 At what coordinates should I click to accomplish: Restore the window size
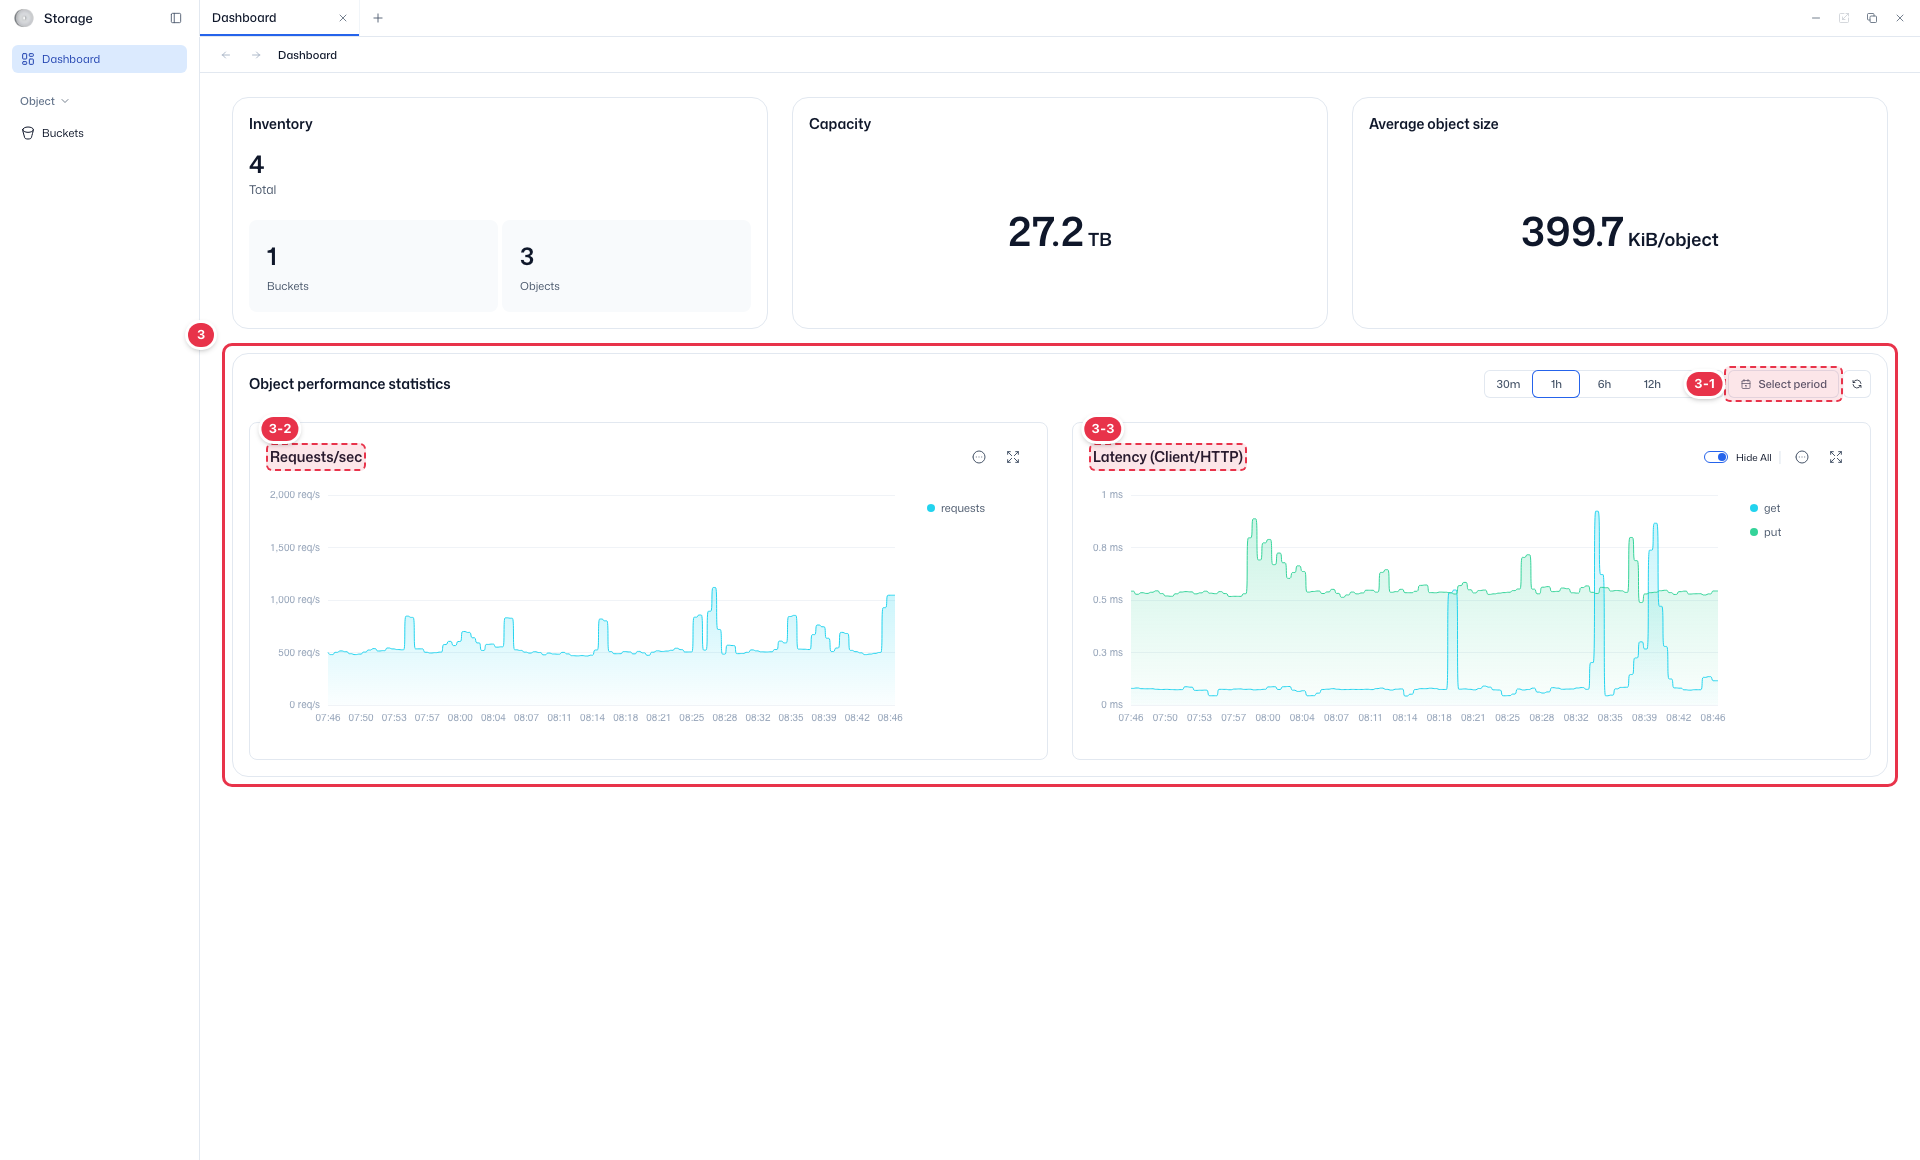1872,18
